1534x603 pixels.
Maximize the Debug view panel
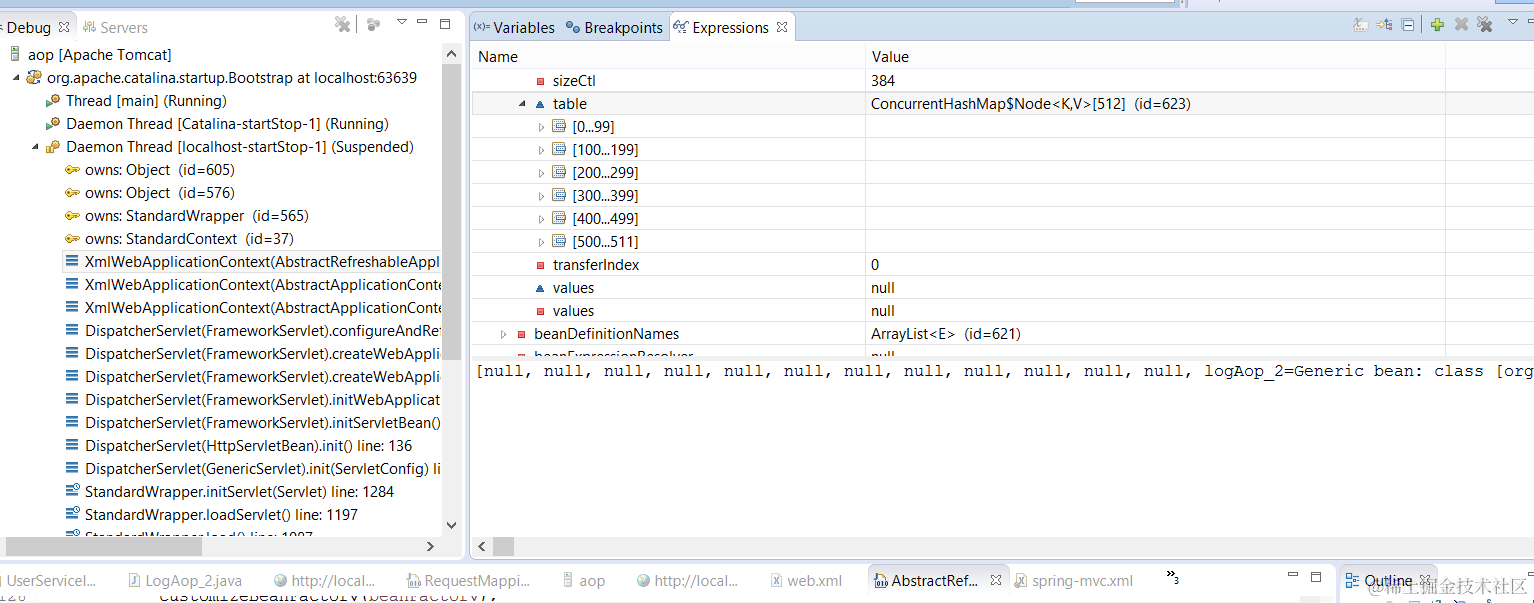click(445, 23)
